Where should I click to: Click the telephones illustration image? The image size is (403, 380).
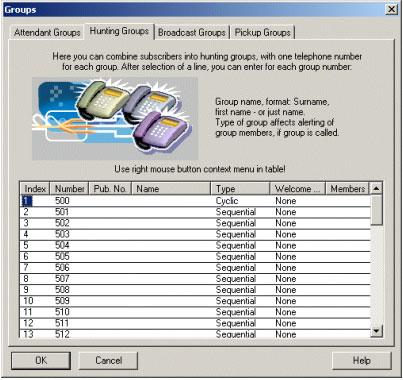(x=115, y=119)
